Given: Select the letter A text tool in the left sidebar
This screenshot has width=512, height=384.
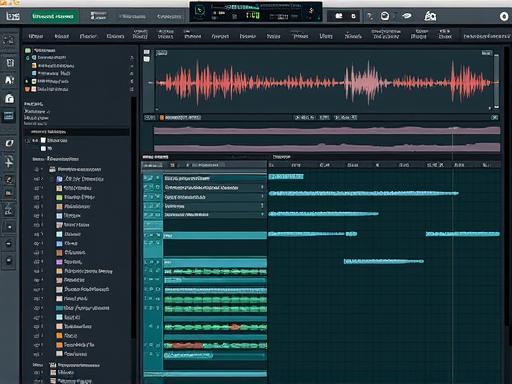Looking at the screenshot, I should [9, 80].
